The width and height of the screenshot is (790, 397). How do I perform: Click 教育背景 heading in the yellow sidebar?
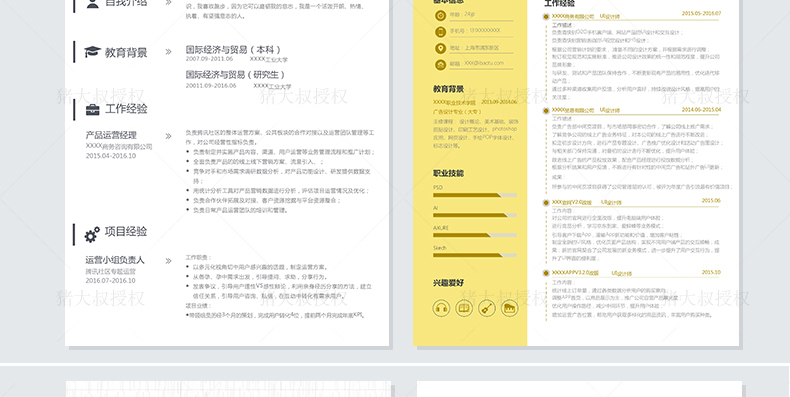[x=448, y=89]
